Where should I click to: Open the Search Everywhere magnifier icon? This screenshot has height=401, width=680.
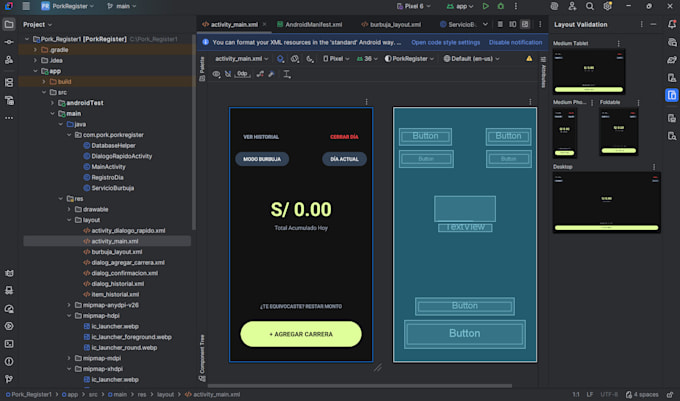coord(590,6)
